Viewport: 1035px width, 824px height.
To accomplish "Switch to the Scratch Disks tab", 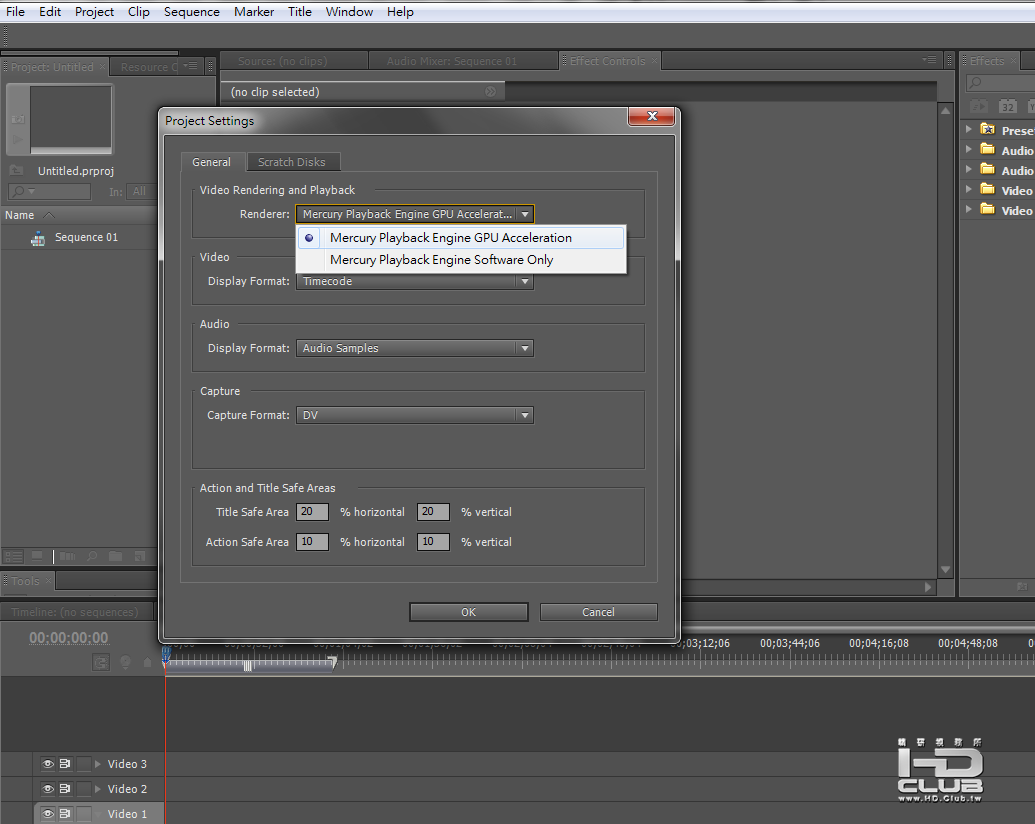I will [292, 162].
